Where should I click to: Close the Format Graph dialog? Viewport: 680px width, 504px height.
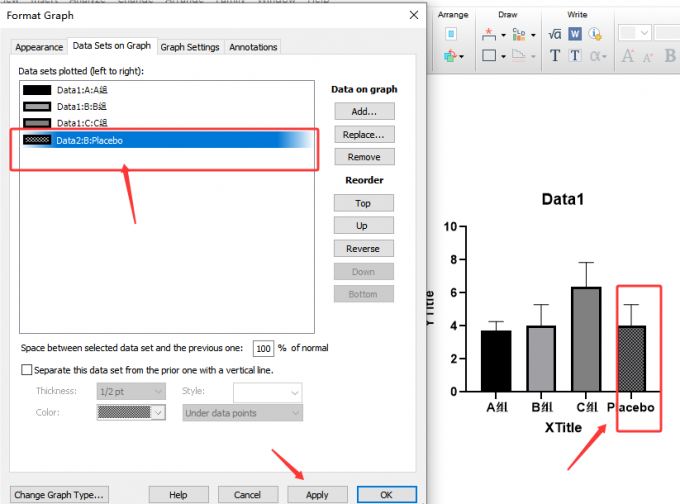tap(414, 15)
